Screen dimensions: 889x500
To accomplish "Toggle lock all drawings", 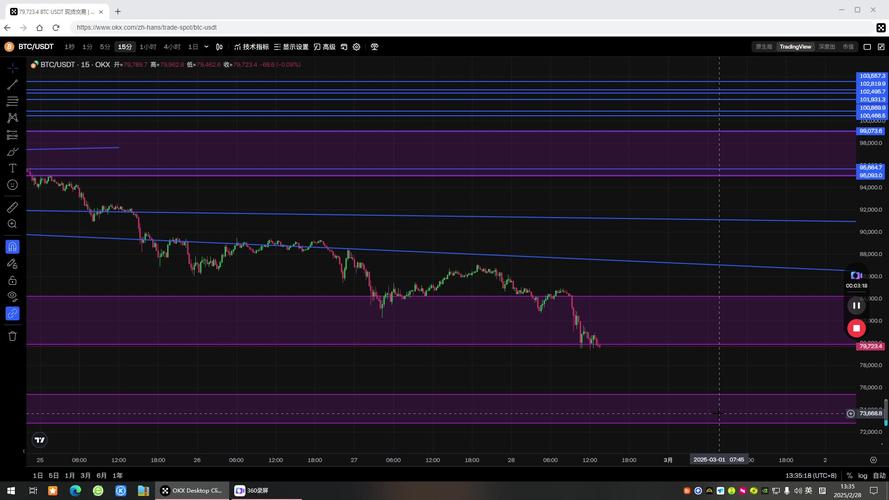I will [x=12, y=280].
